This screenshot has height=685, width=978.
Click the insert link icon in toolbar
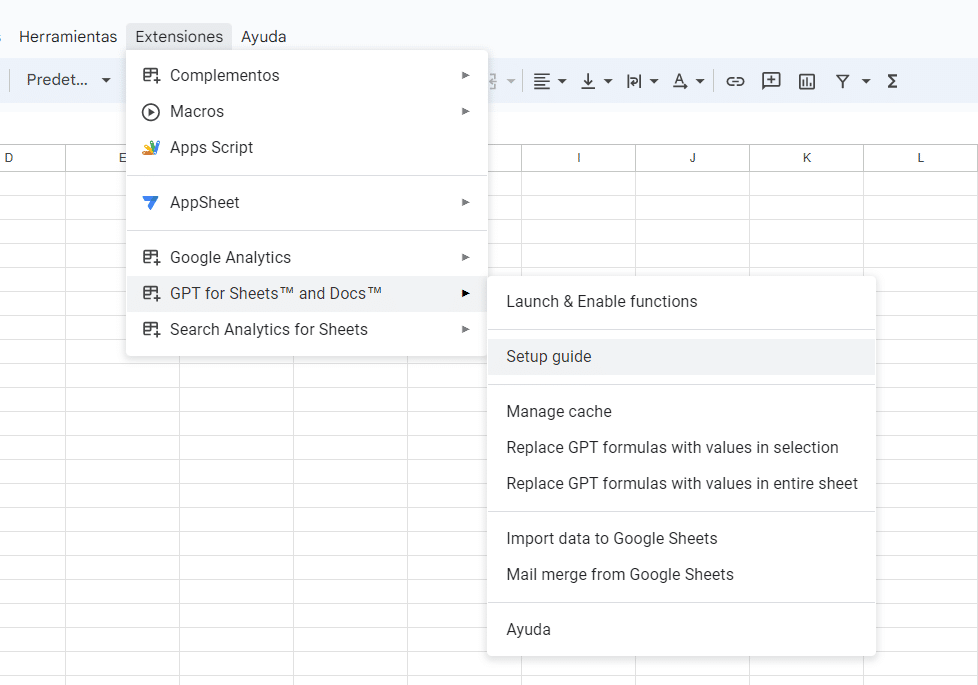point(735,81)
